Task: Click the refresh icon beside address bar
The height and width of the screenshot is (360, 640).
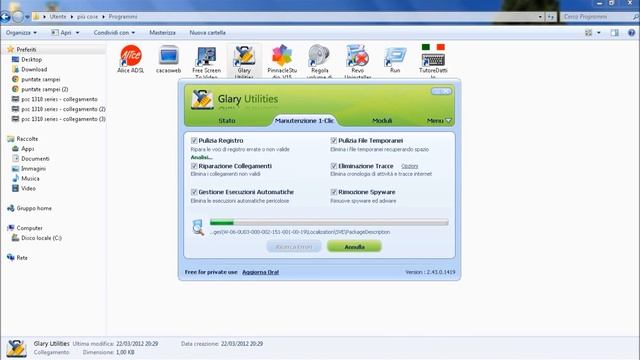Action: pyautogui.click(x=551, y=17)
